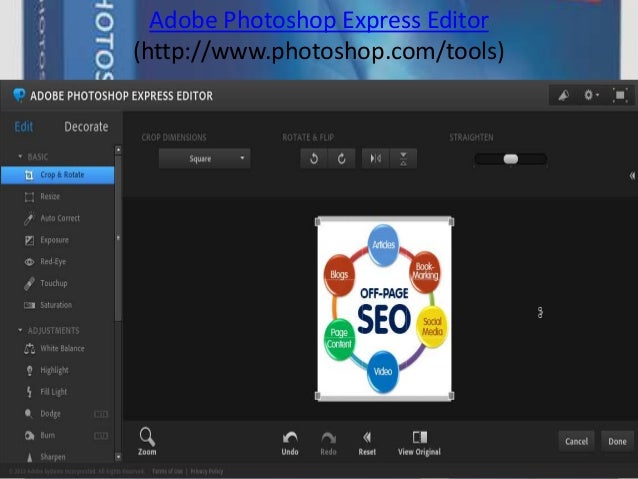
Task: Flip image vertically
Action: click(403, 158)
